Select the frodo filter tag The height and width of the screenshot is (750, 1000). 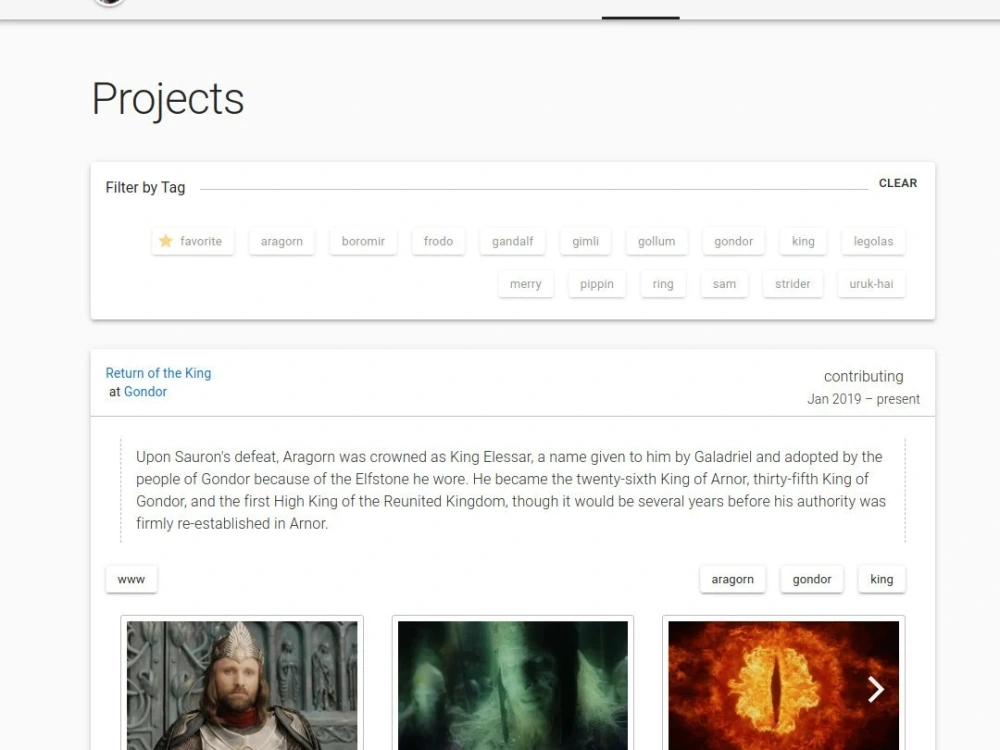pos(438,241)
